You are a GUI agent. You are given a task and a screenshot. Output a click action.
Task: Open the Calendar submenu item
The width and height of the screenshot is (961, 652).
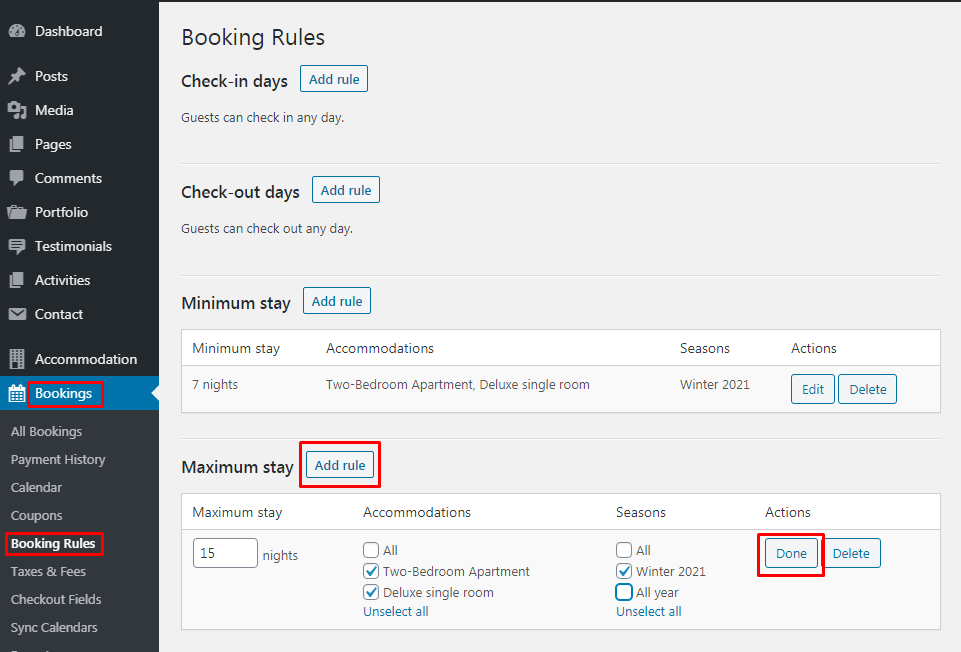tap(37, 488)
